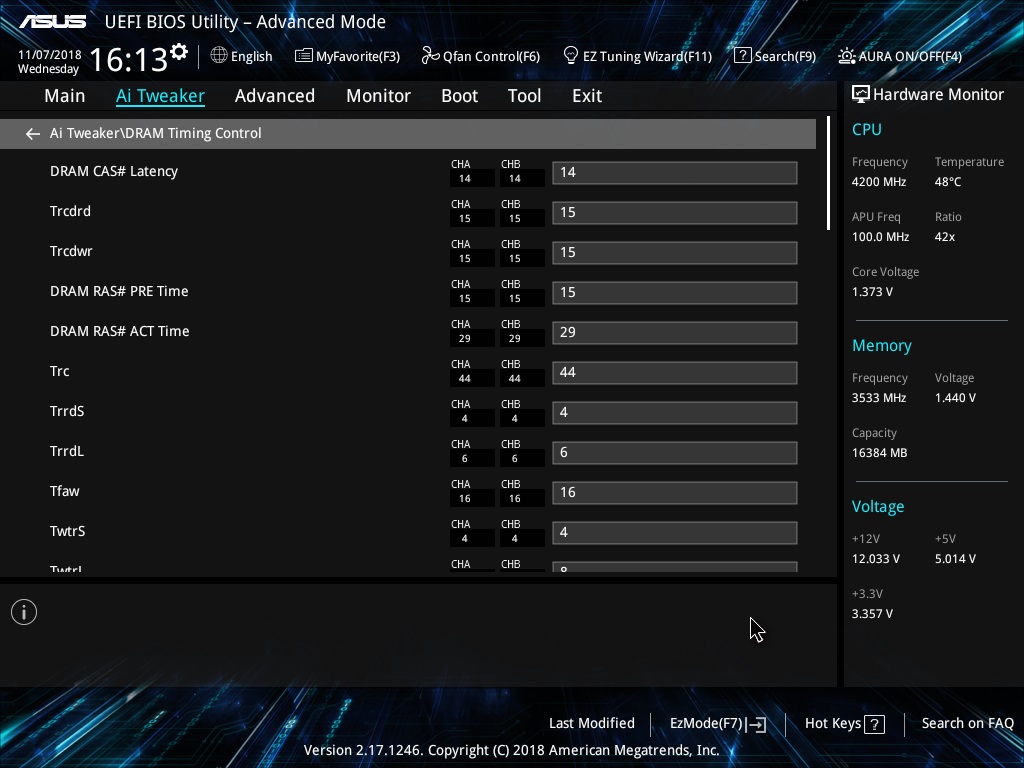Click the back arrow beside DRAM Timing Control

coord(33,134)
